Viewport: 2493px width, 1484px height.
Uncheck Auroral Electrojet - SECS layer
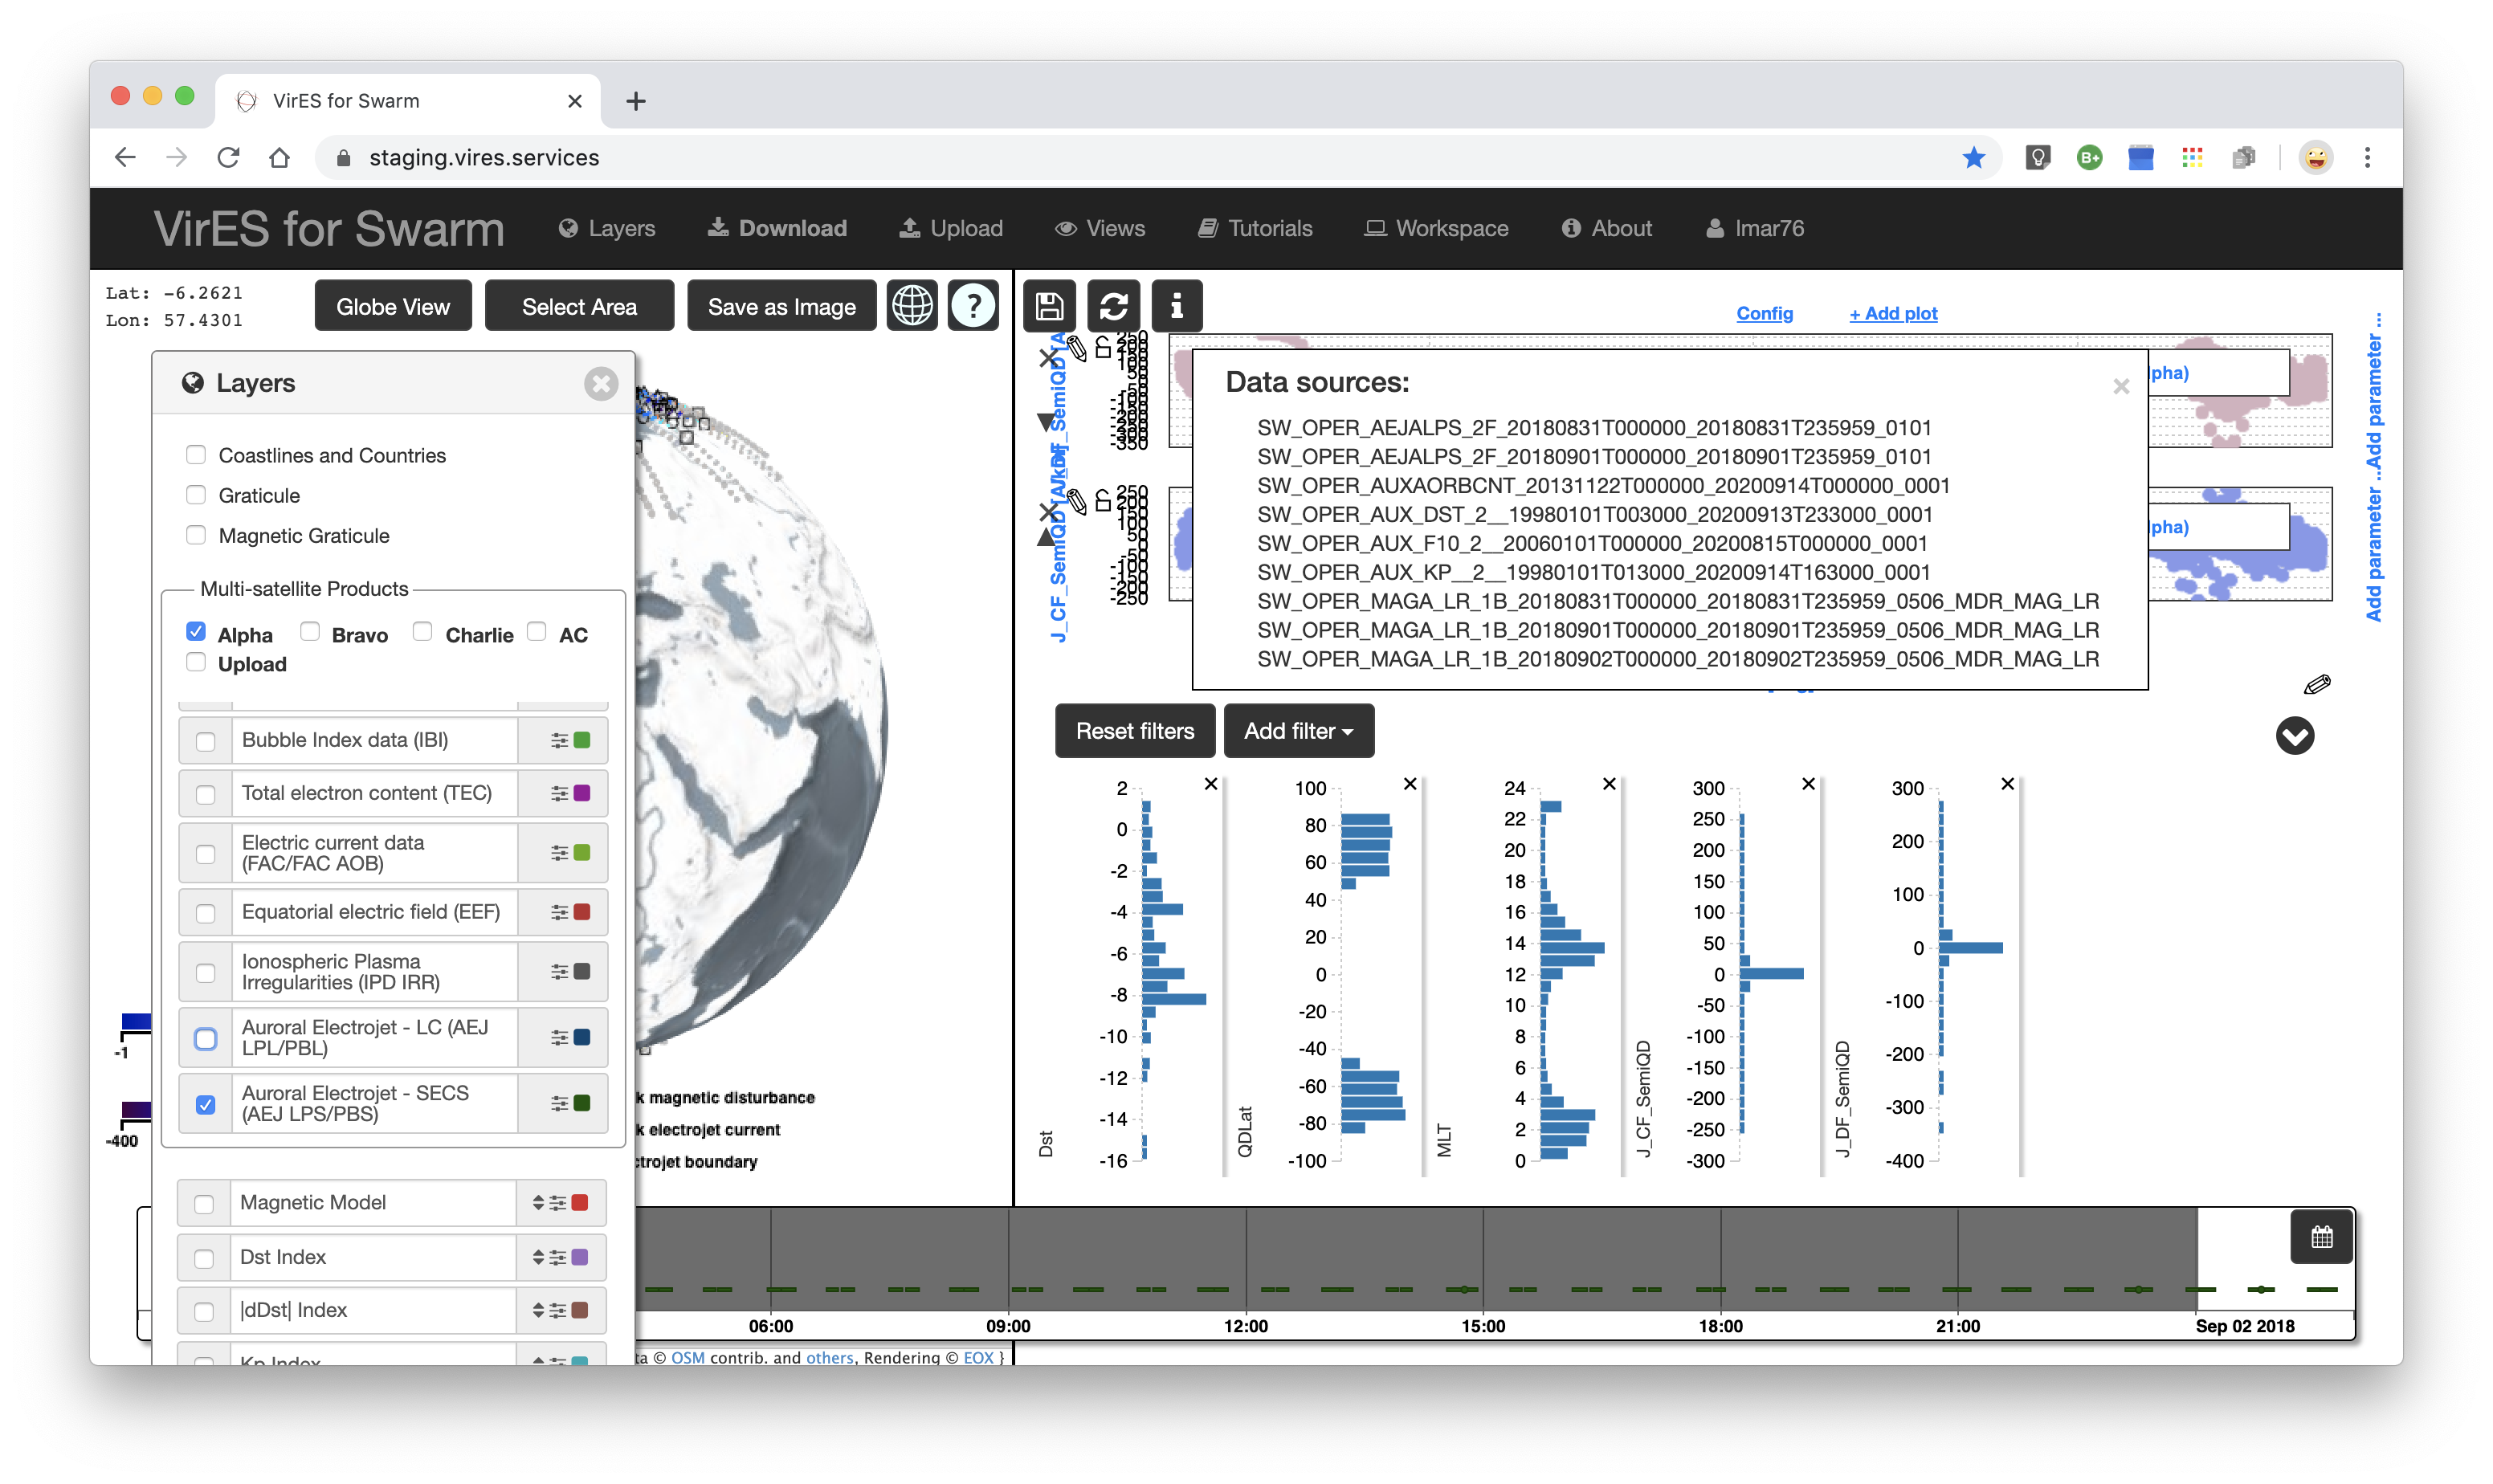pos(206,1104)
